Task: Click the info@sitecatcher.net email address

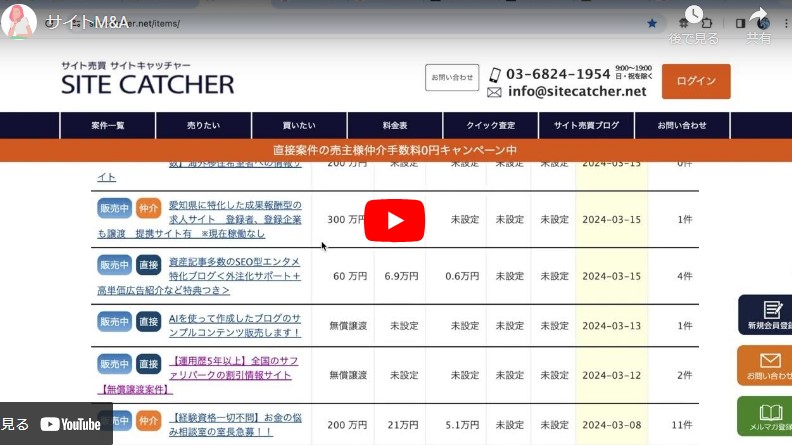Action: (x=577, y=91)
